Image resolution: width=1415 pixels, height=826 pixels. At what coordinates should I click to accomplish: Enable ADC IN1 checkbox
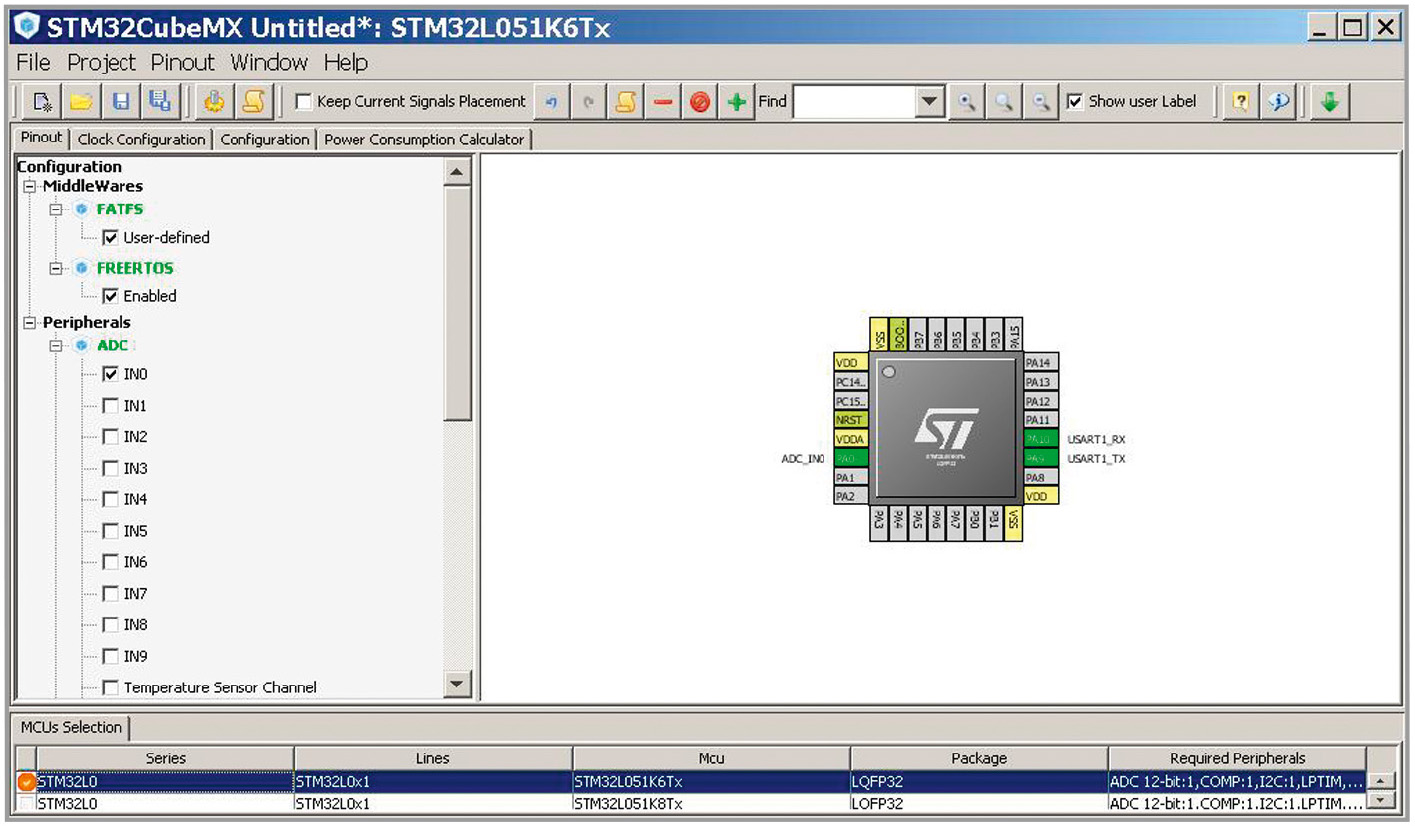click(x=111, y=406)
